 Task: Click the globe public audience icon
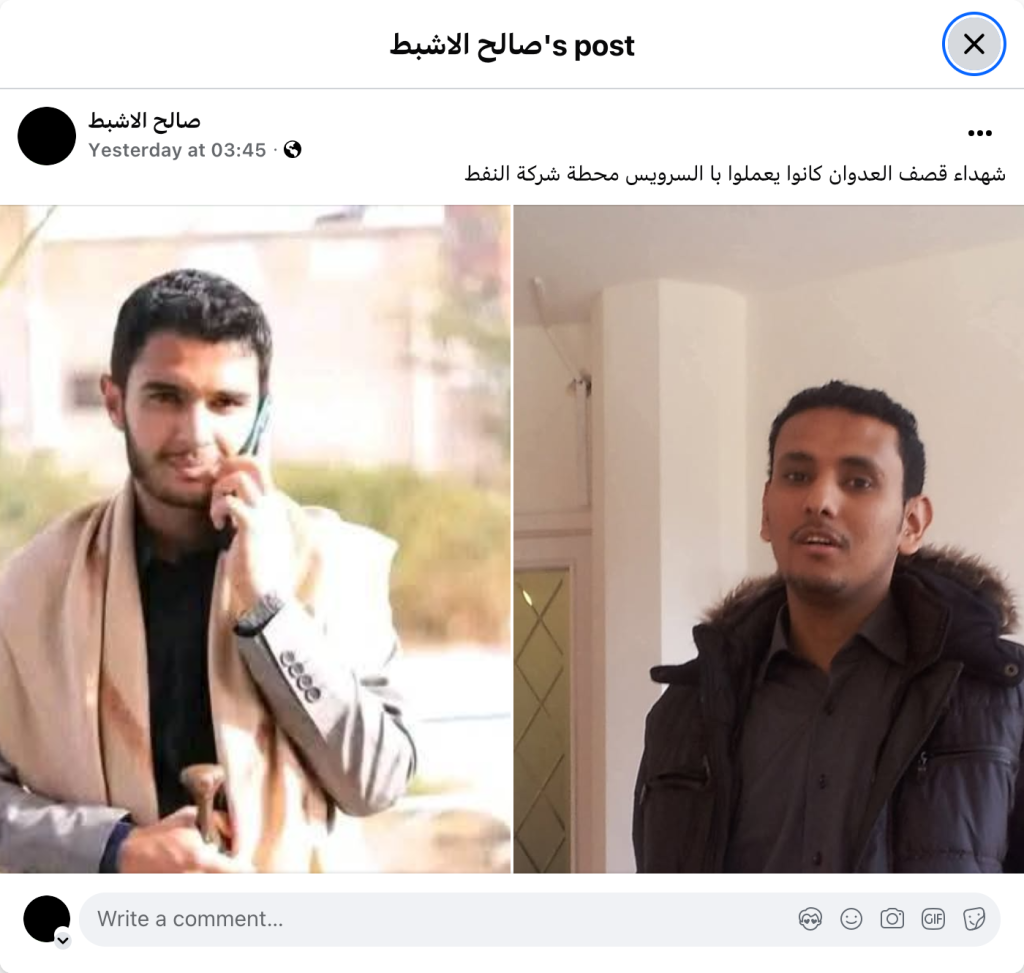[293, 150]
